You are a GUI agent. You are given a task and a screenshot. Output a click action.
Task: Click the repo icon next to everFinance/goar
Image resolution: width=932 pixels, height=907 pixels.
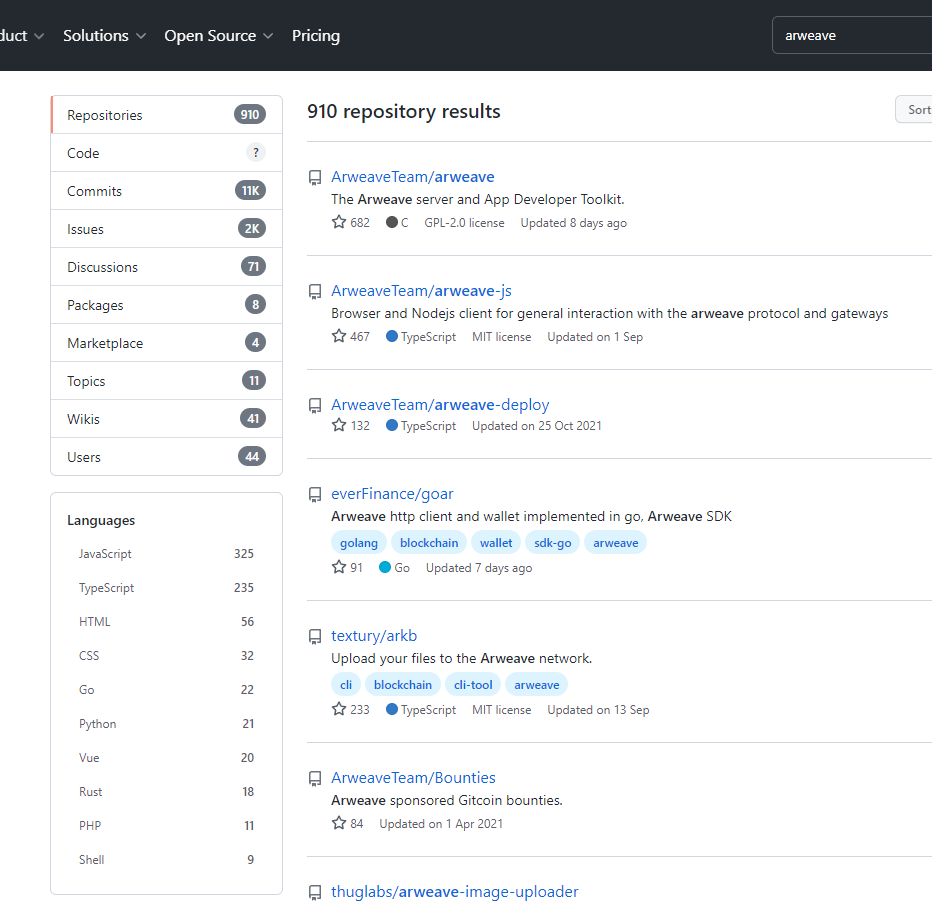[314, 494]
